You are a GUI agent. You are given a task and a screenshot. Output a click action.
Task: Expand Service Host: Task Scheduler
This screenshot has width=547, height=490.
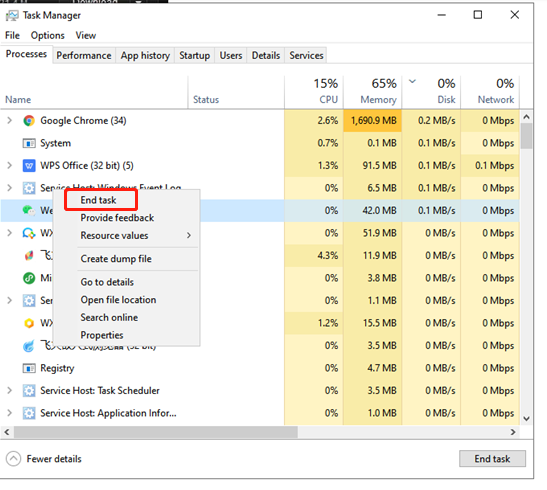10,391
